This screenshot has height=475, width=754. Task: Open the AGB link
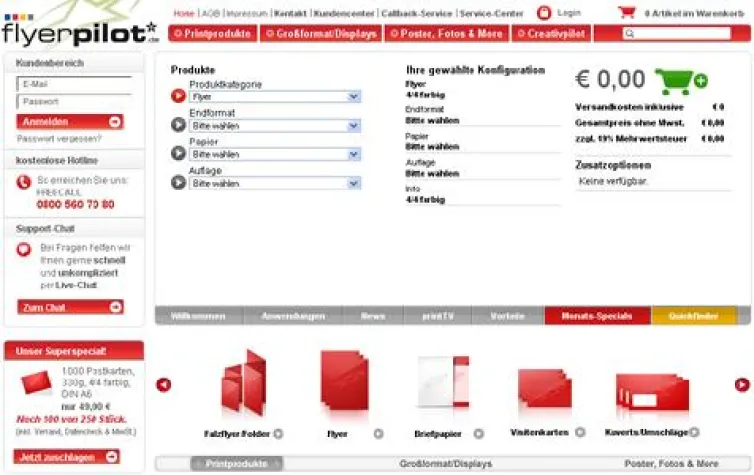point(211,13)
